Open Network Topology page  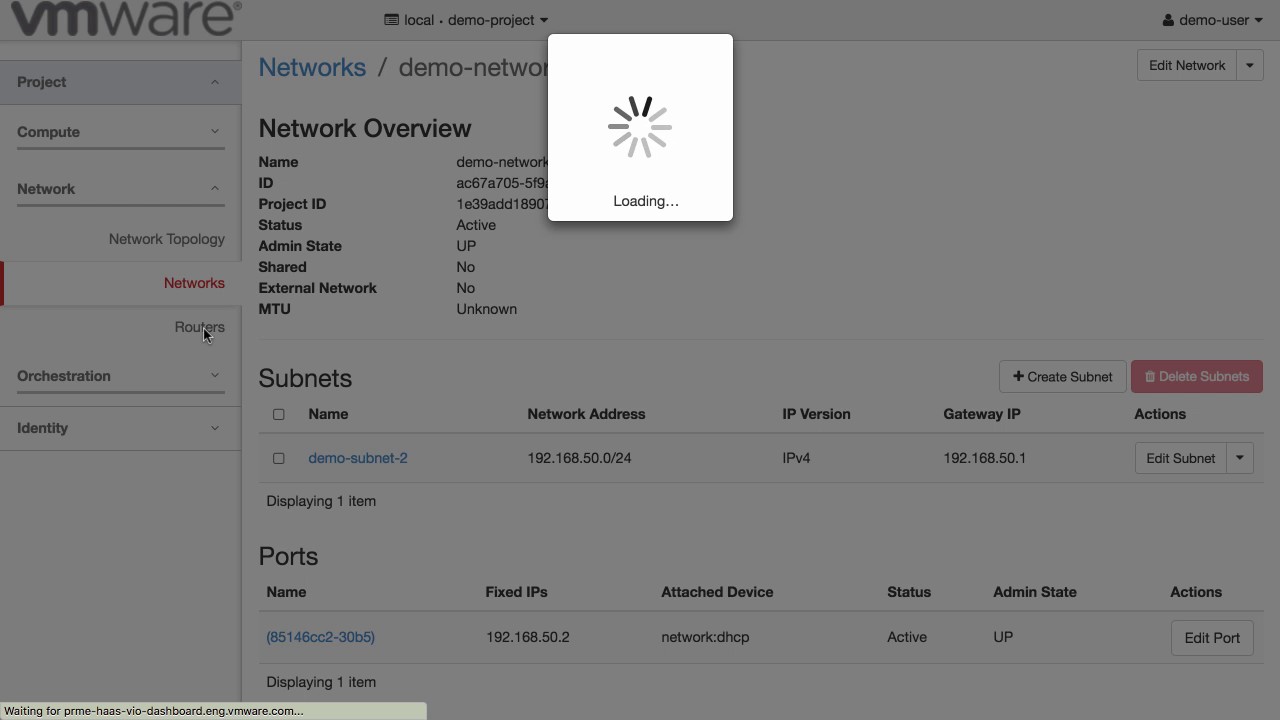[166, 239]
